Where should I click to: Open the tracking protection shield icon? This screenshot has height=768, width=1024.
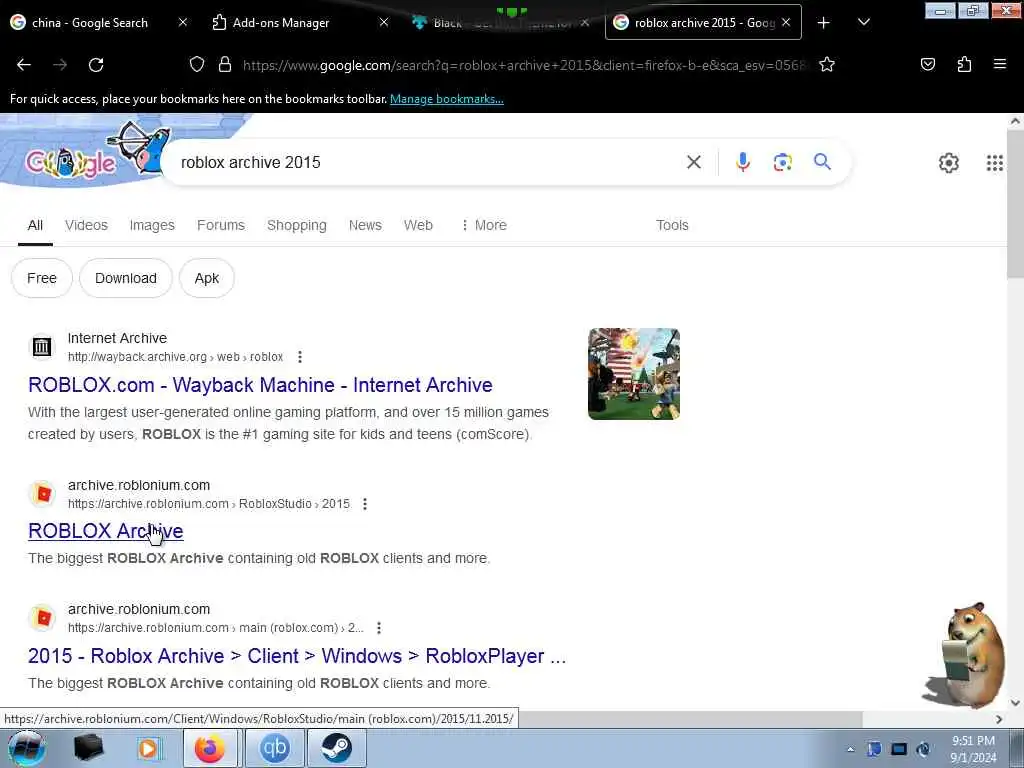[197, 64]
